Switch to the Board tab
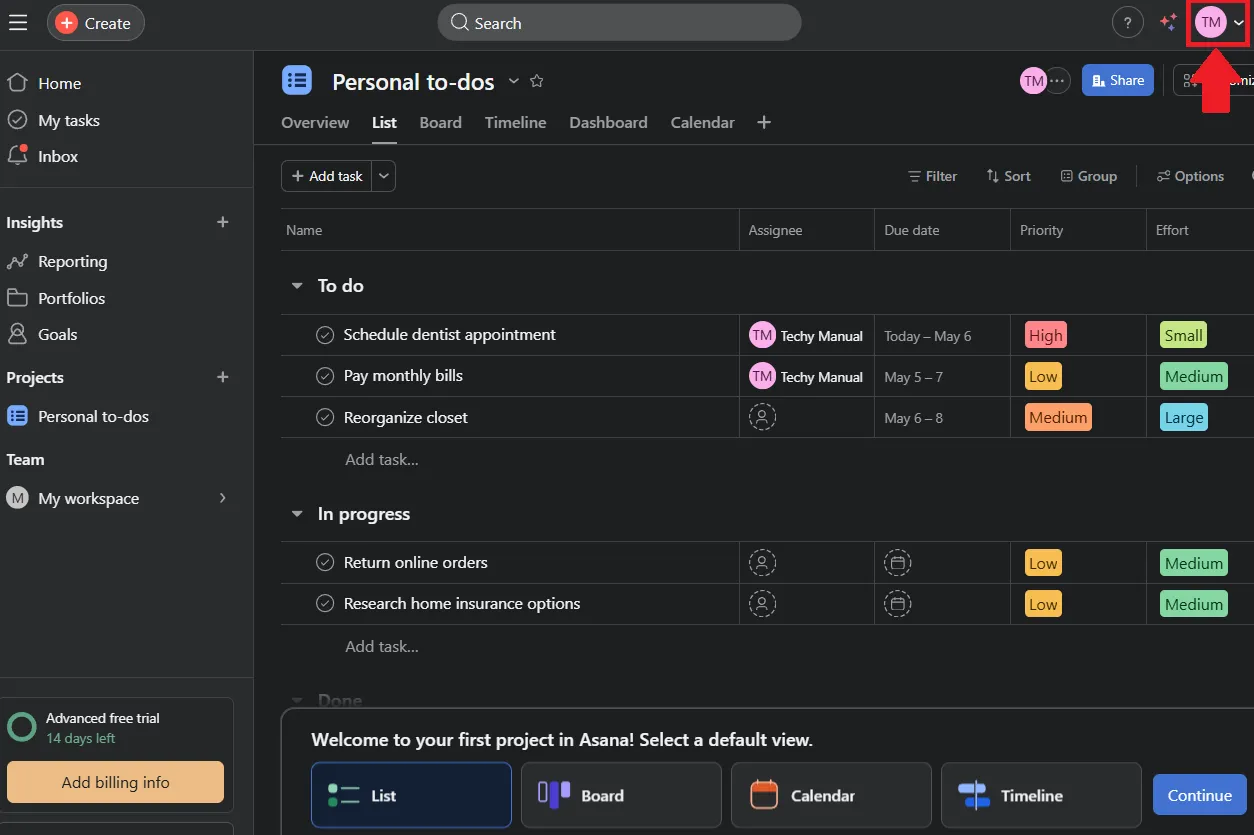The height and width of the screenshot is (835, 1254). [440, 122]
